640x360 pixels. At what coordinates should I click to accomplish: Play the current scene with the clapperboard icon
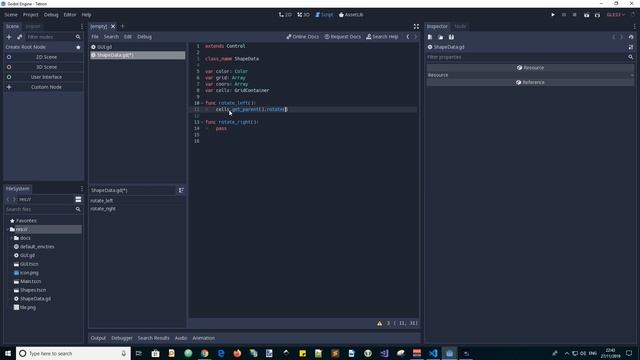pyautogui.click(x=587, y=15)
